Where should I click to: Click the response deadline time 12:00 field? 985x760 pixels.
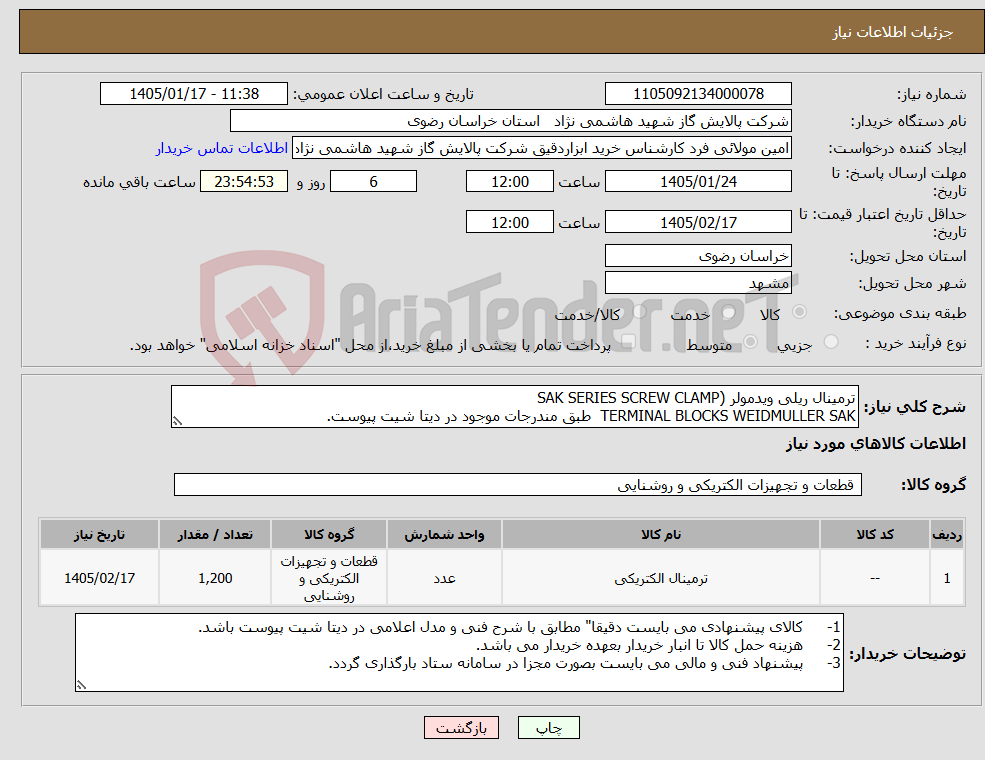point(509,182)
